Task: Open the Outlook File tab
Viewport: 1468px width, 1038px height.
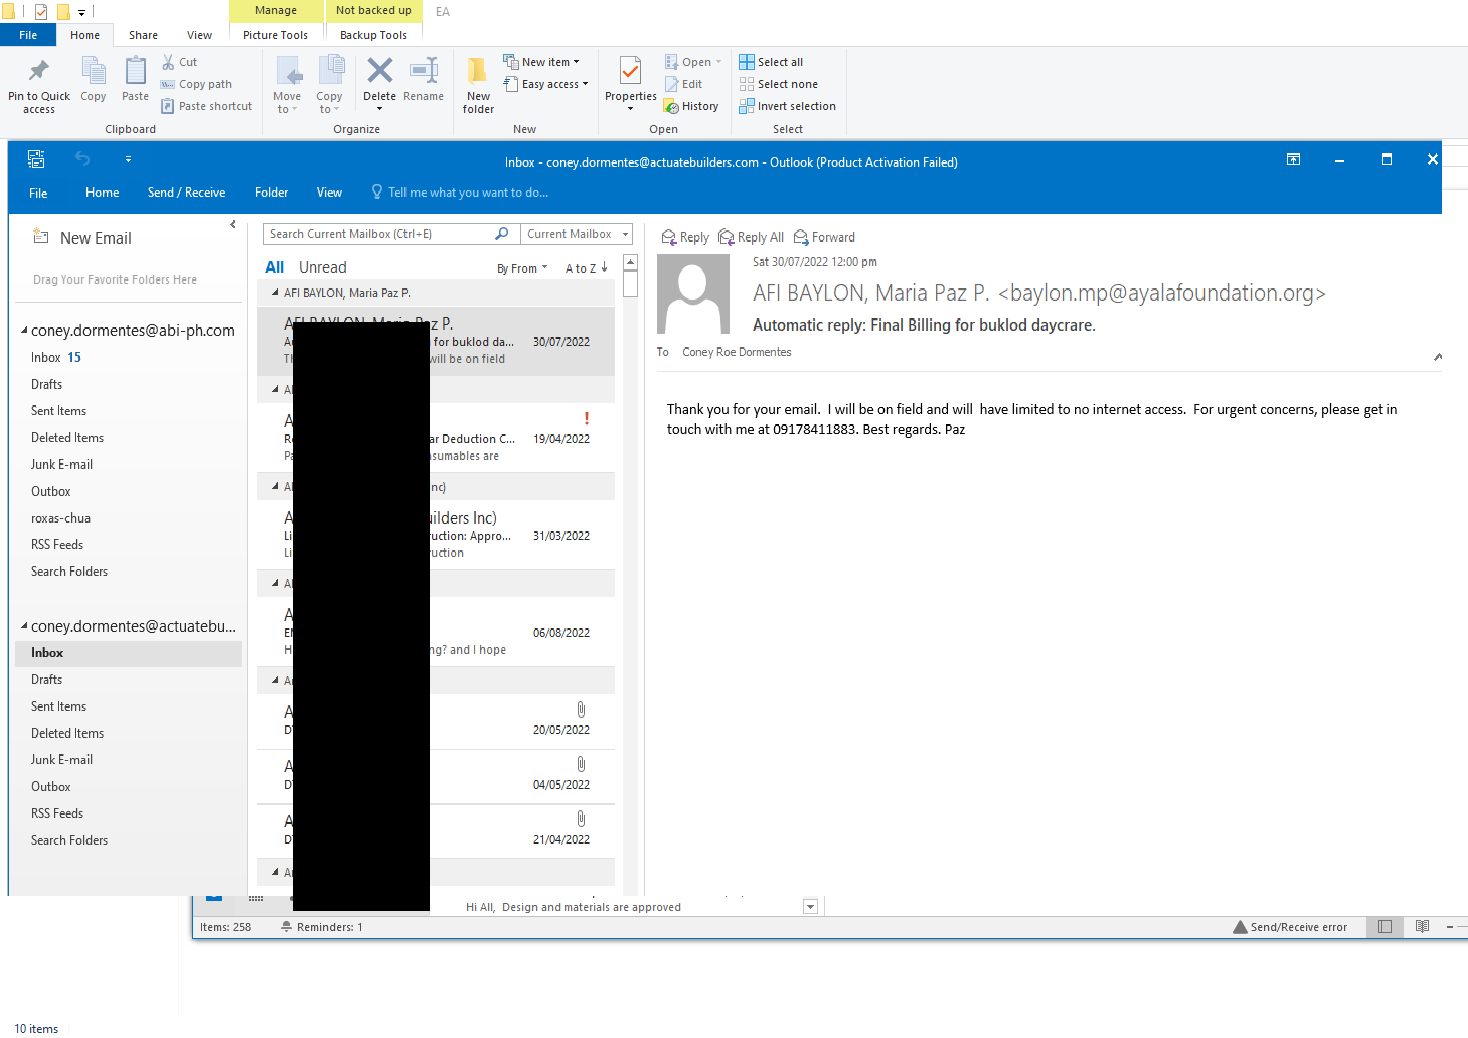Action: pyautogui.click(x=38, y=193)
